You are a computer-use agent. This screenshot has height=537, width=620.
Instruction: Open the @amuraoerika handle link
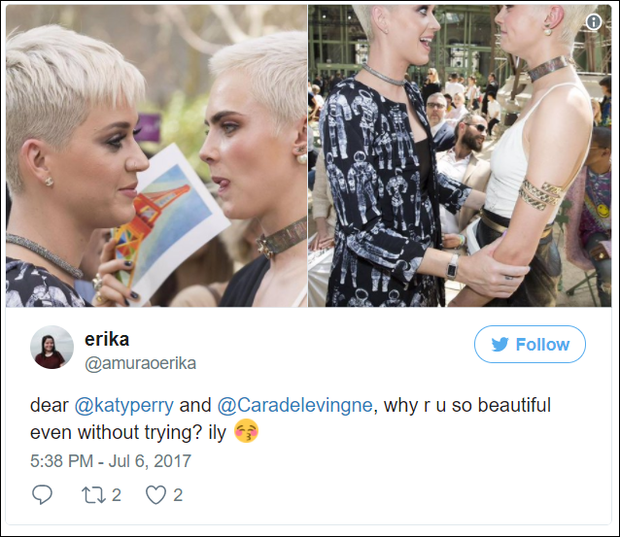[140, 363]
